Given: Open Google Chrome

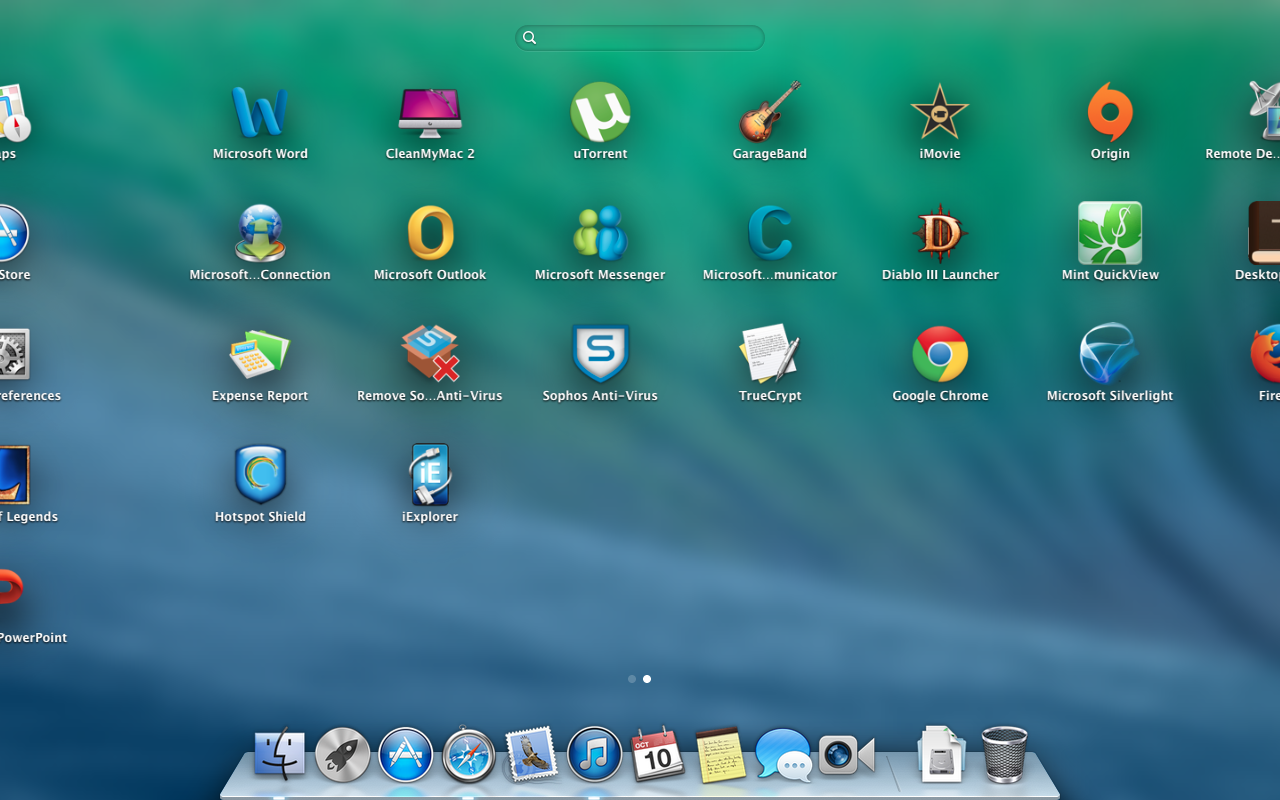Looking at the screenshot, I should tap(940, 354).
